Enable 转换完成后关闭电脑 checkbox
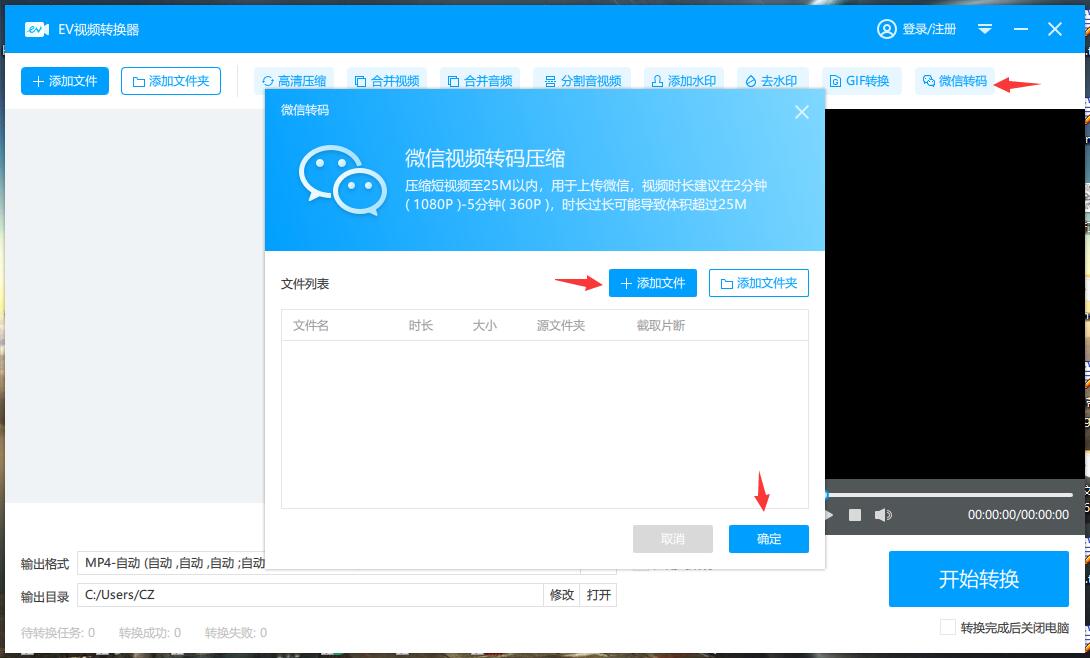 947,627
